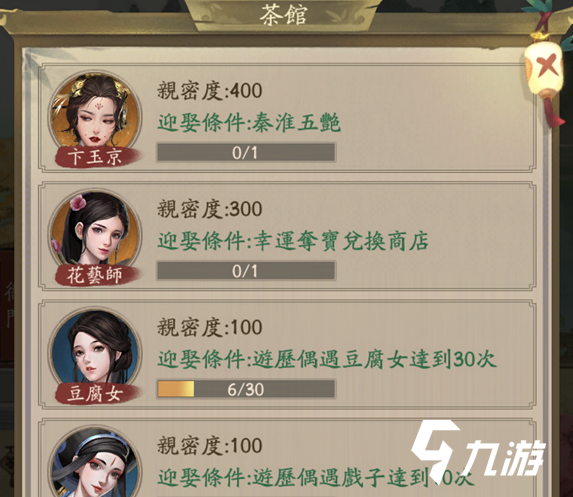Click the 親密度:300 label
The height and width of the screenshot is (497, 573).
point(209,209)
